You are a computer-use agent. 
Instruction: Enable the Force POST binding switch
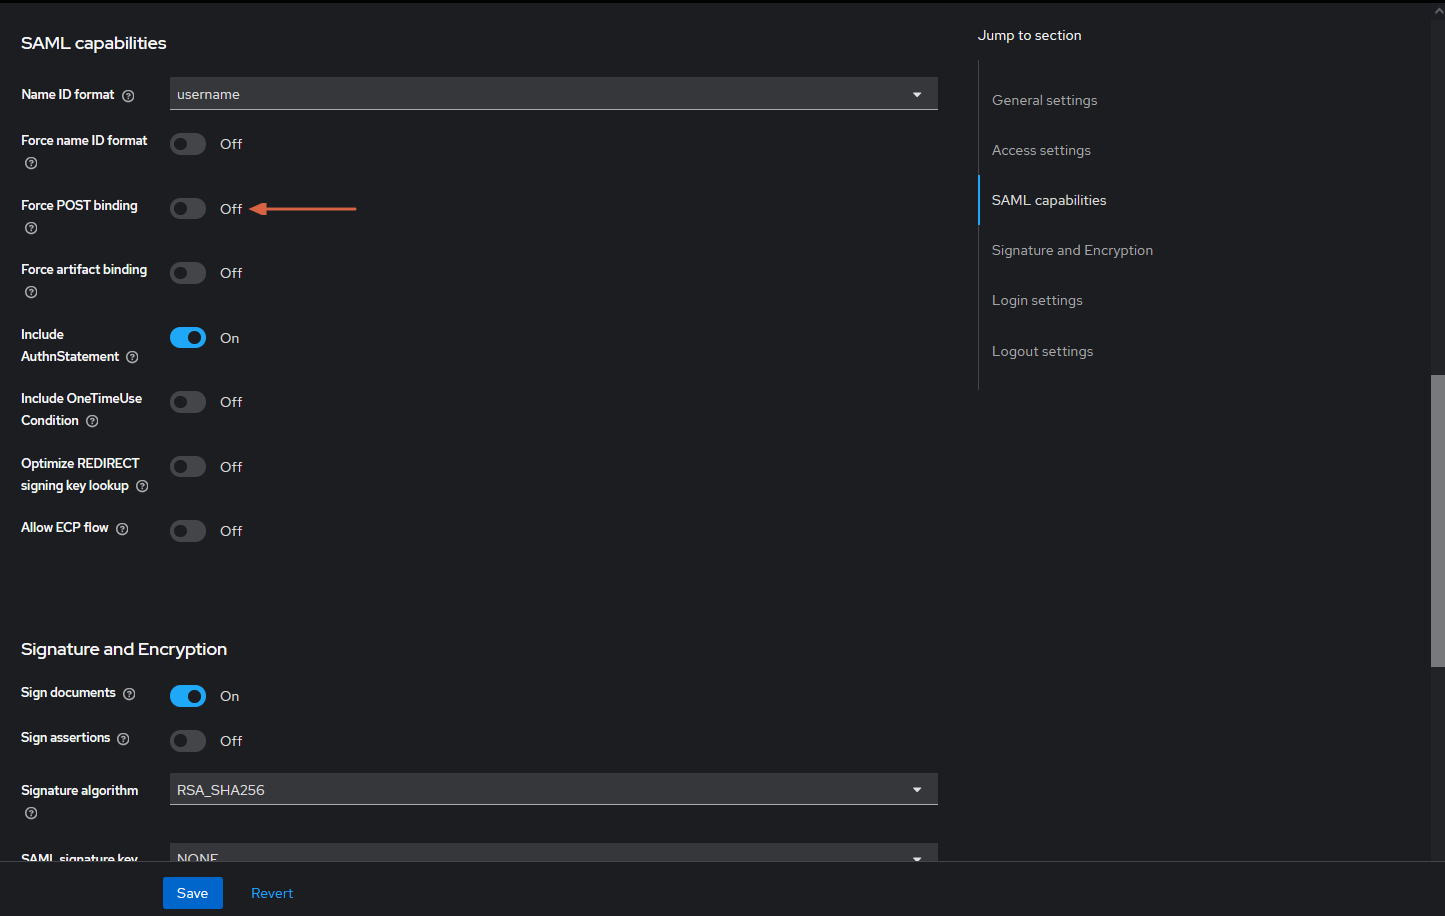click(x=188, y=208)
